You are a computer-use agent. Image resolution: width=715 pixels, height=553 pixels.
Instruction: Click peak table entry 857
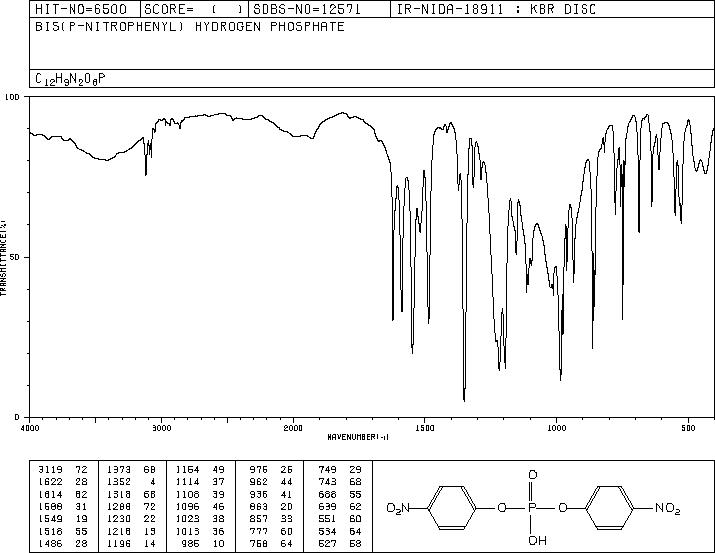[259, 519]
